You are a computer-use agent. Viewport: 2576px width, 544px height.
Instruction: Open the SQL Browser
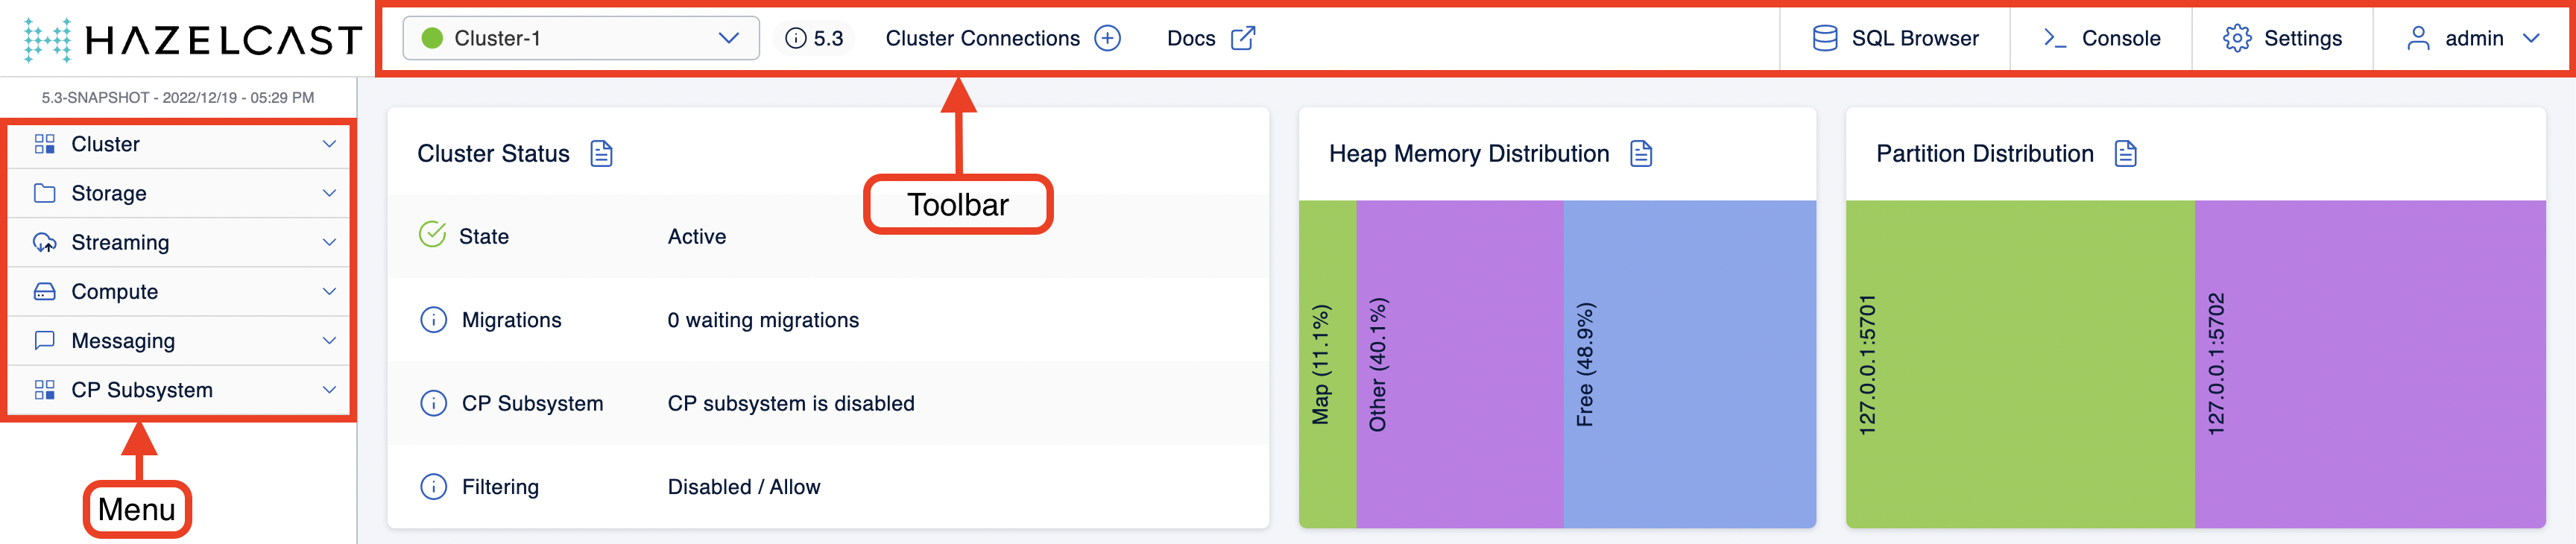tap(1895, 39)
